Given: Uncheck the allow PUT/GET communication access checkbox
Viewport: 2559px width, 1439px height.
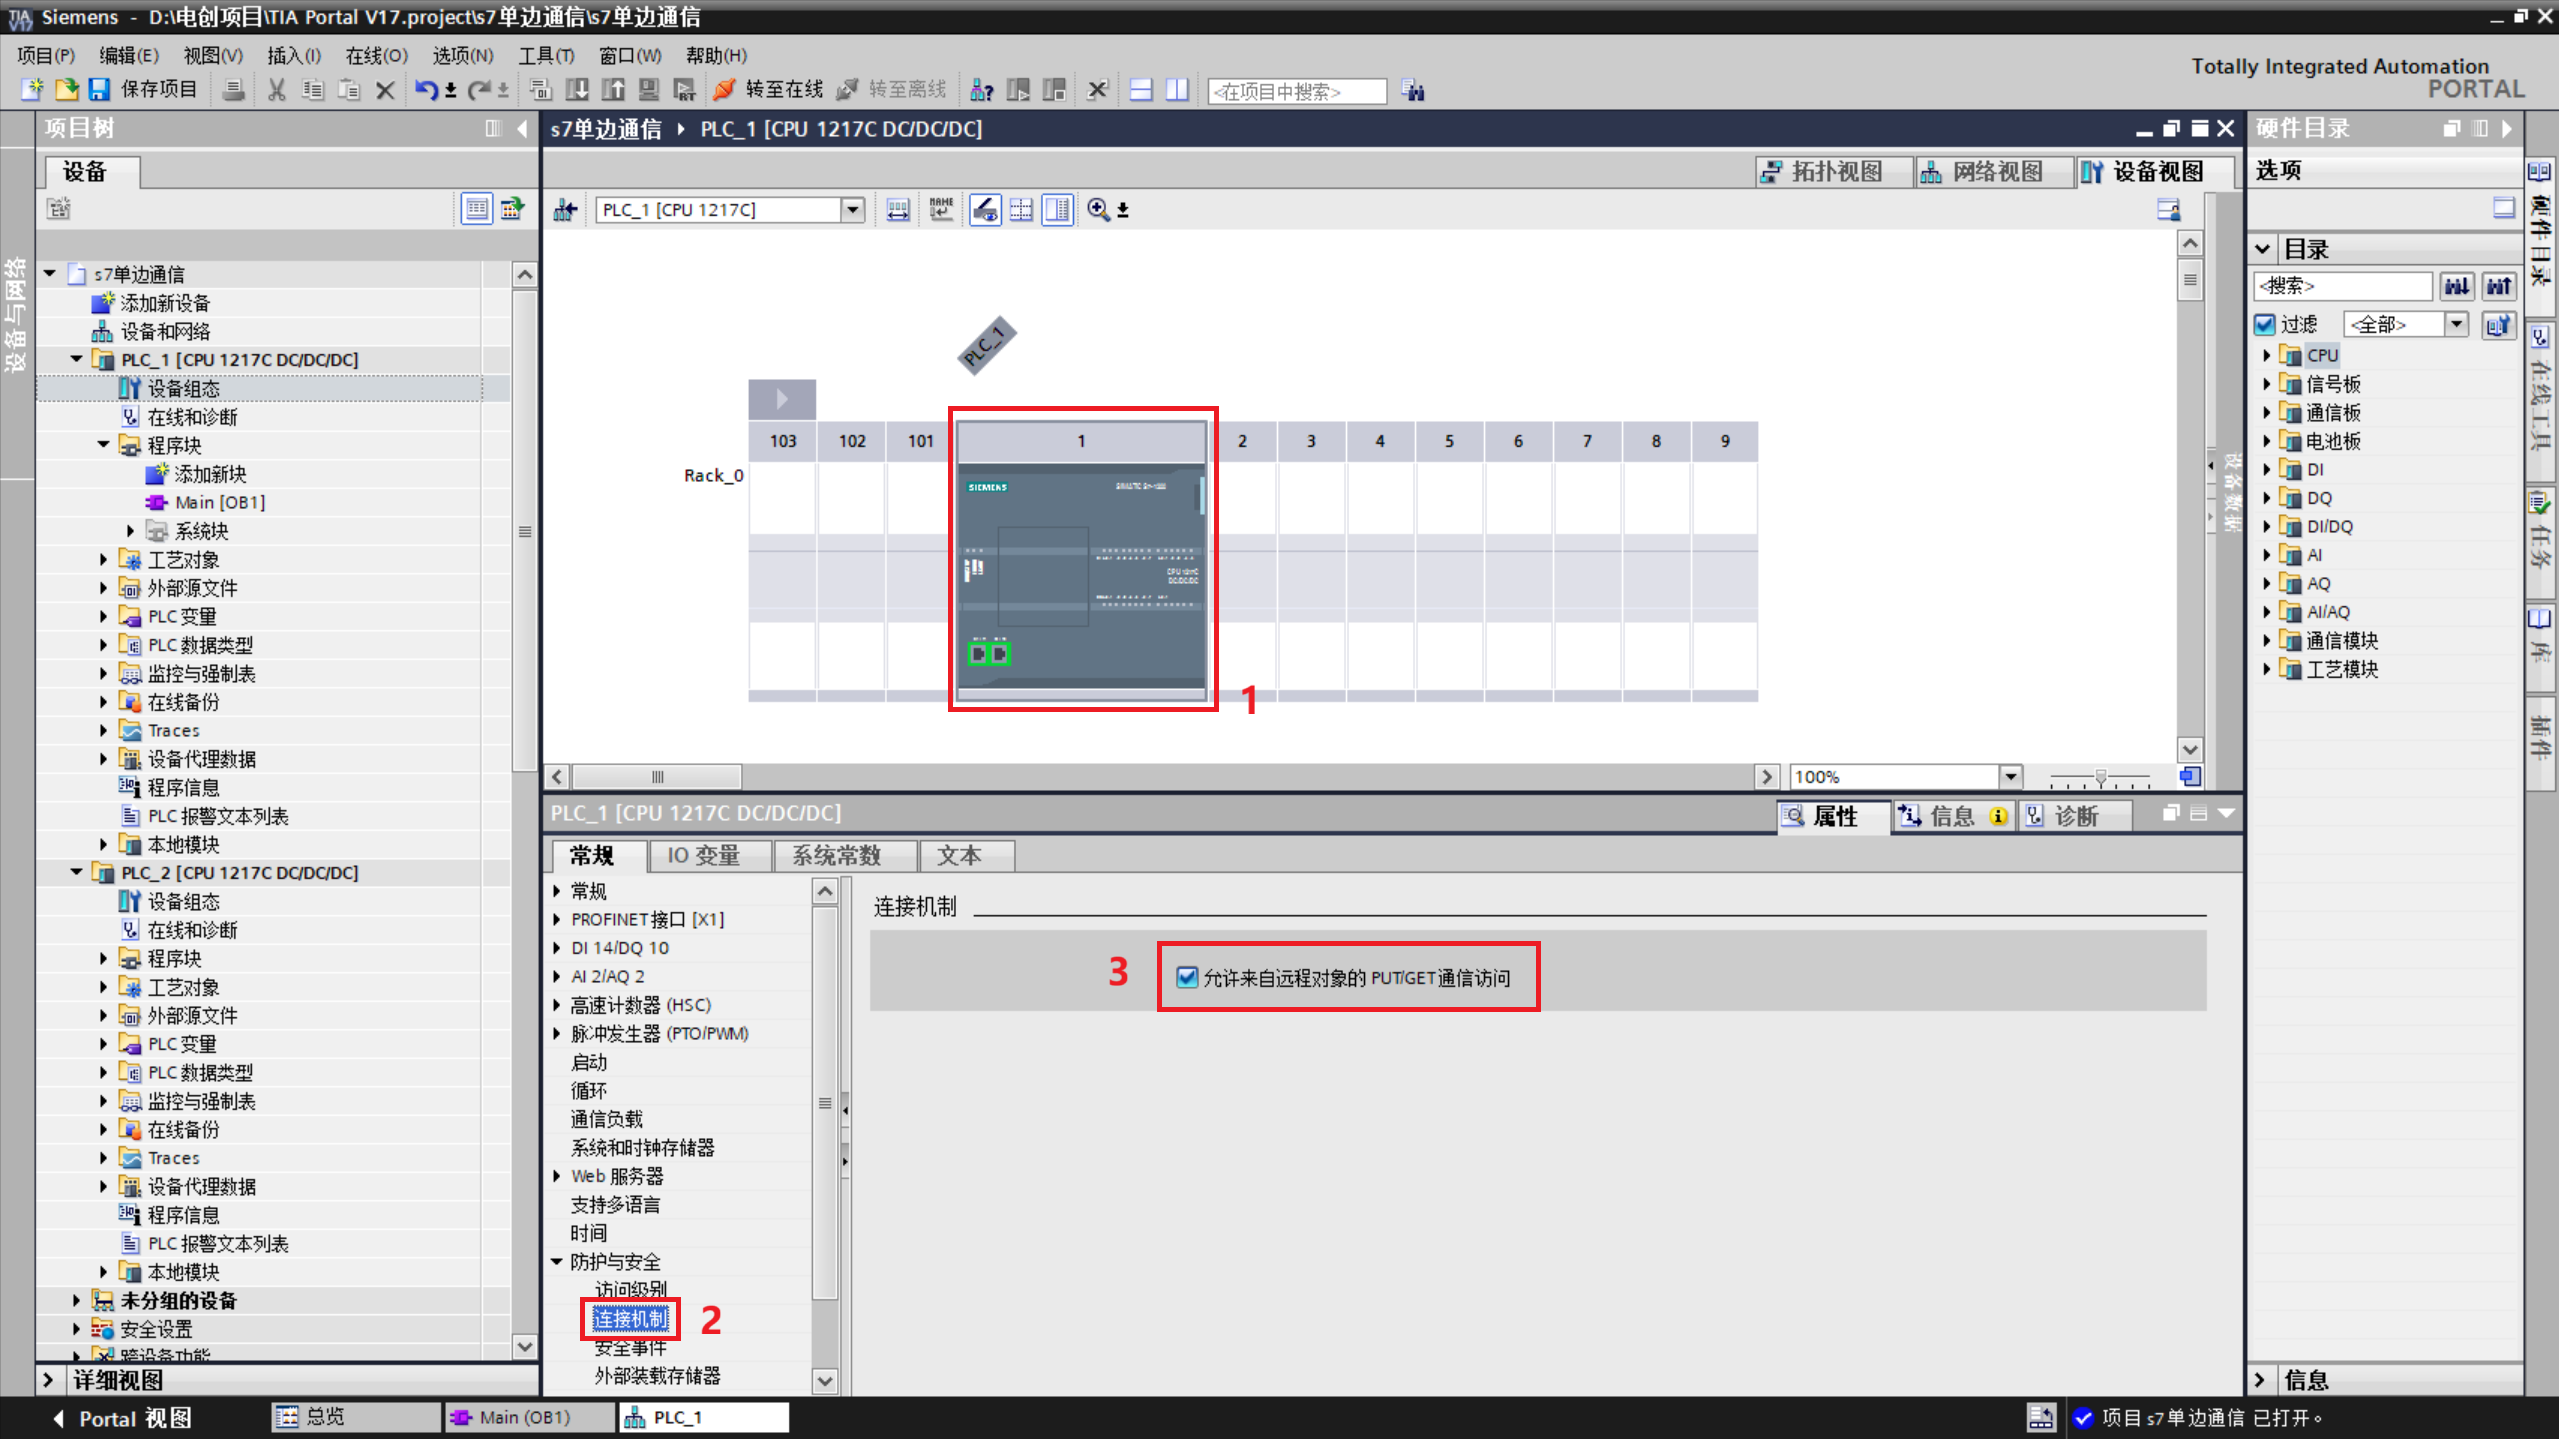Looking at the screenshot, I should pos(1187,977).
